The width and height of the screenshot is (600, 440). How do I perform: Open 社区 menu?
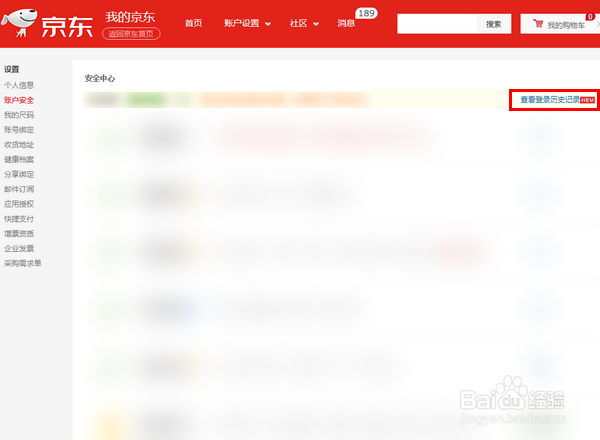click(298, 23)
